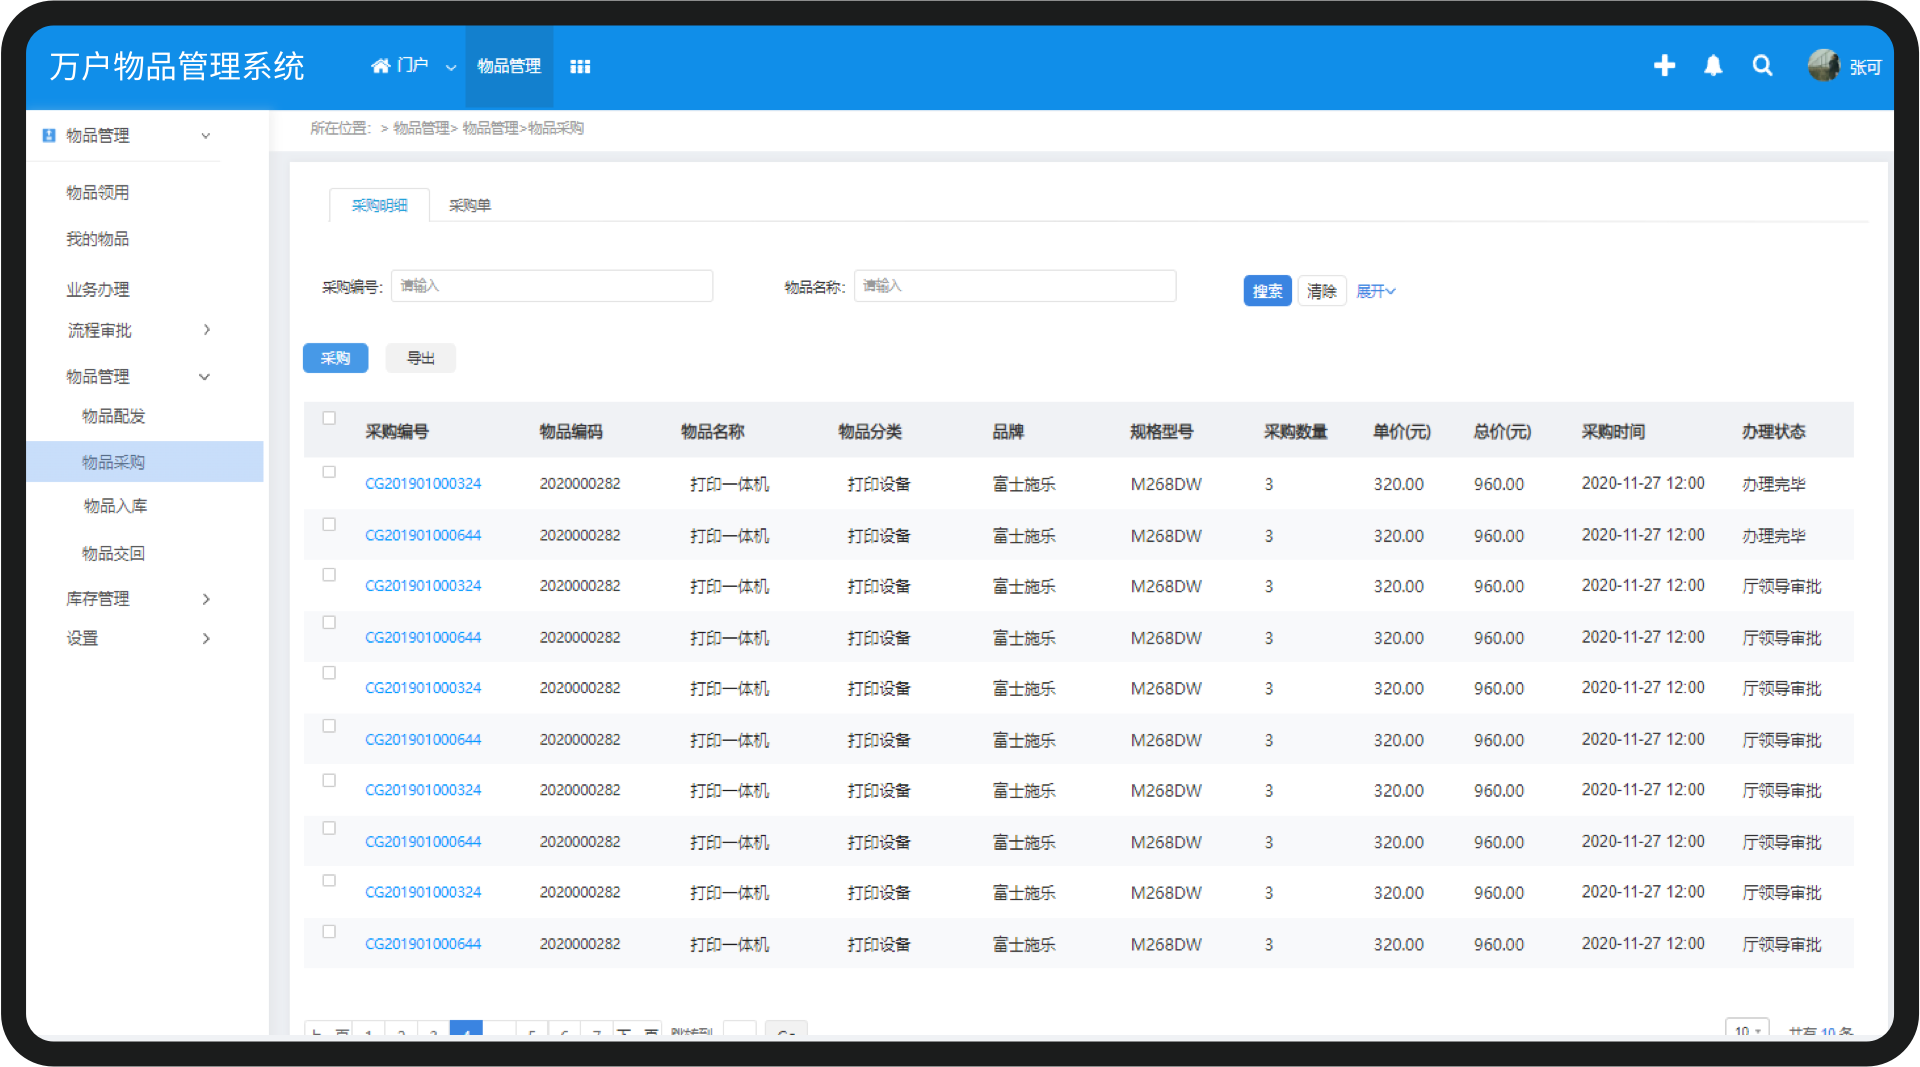The height and width of the screenshot is (1067, 1920).
Task: Expand the 门户 dropdown arrow
Action: (451, 67)
